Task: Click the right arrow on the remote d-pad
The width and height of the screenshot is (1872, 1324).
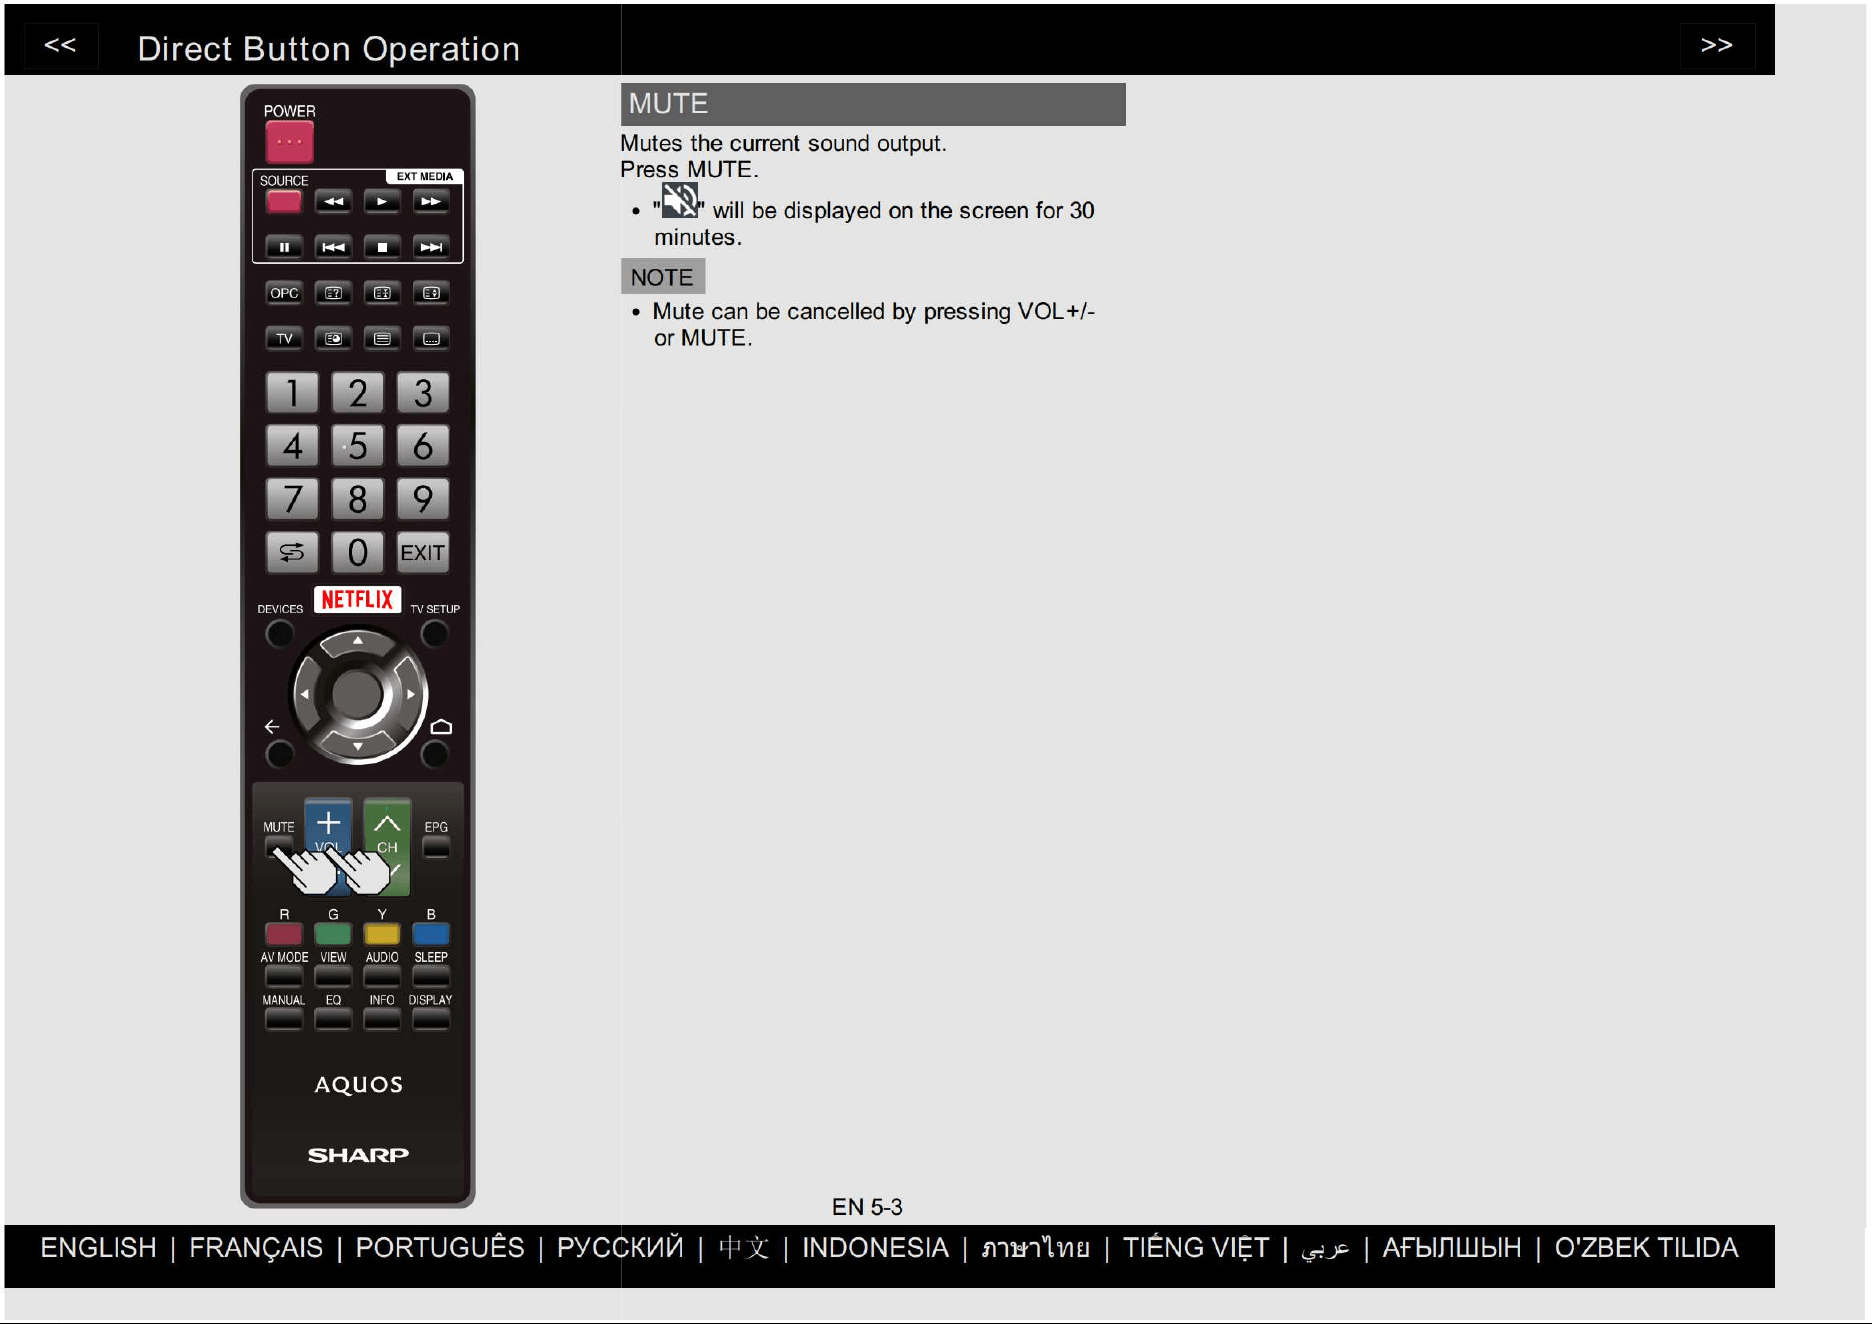Action: click(x=410, y=694)
